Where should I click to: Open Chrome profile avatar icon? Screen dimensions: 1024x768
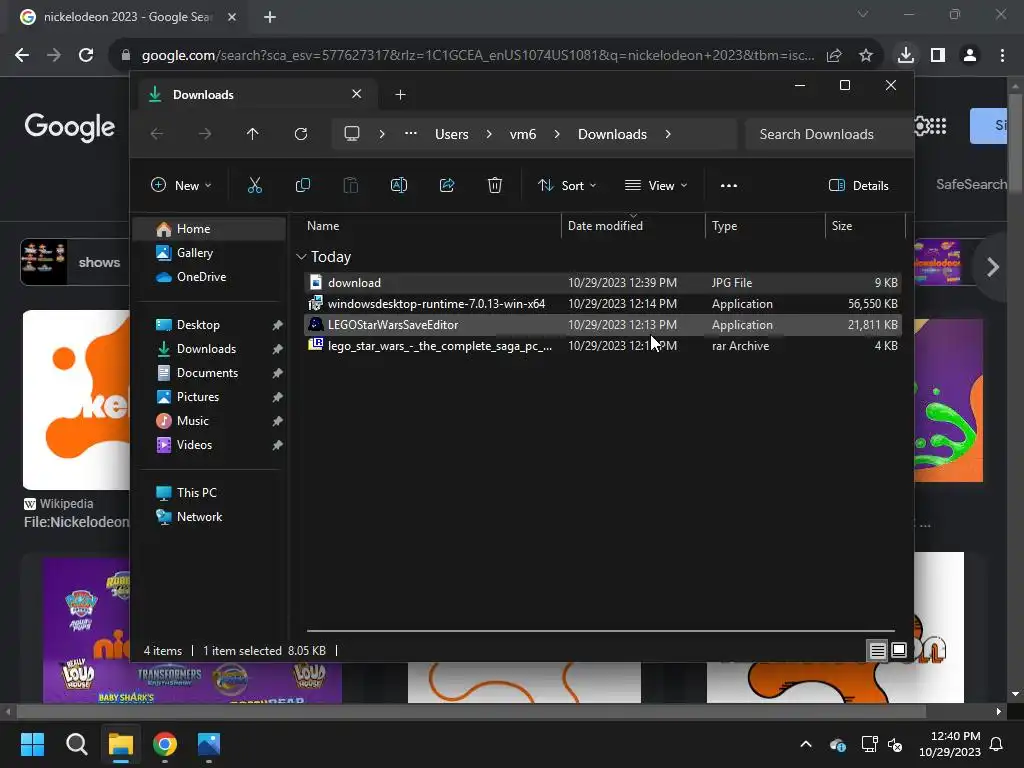pos(970,55)
